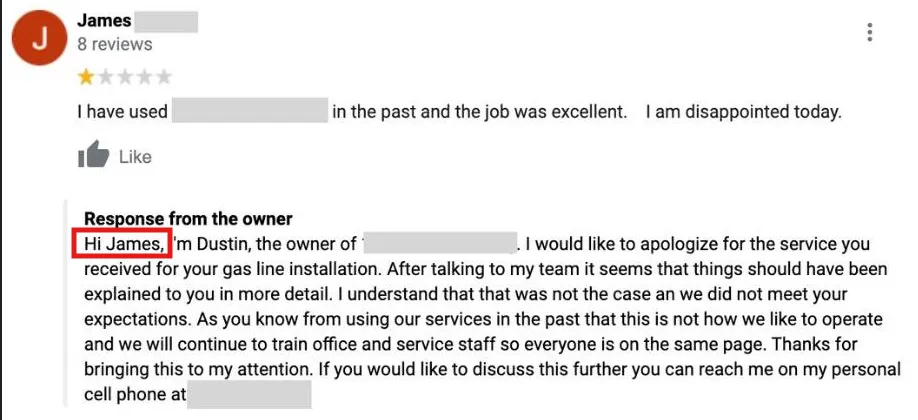Click the "I am disappointed today." sentence
918x420 pixels.
click(x=743, y=112)
